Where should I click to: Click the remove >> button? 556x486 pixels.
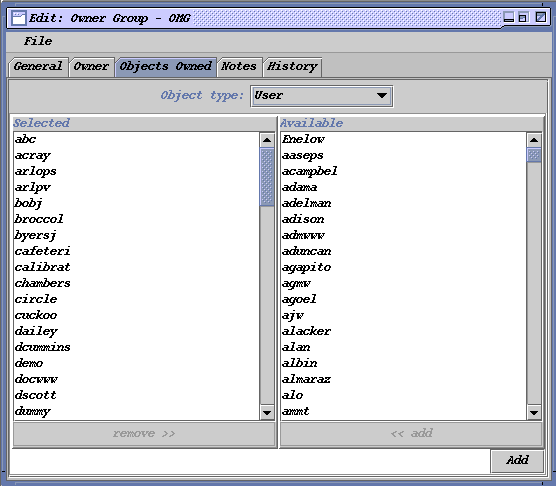(144, 434)
